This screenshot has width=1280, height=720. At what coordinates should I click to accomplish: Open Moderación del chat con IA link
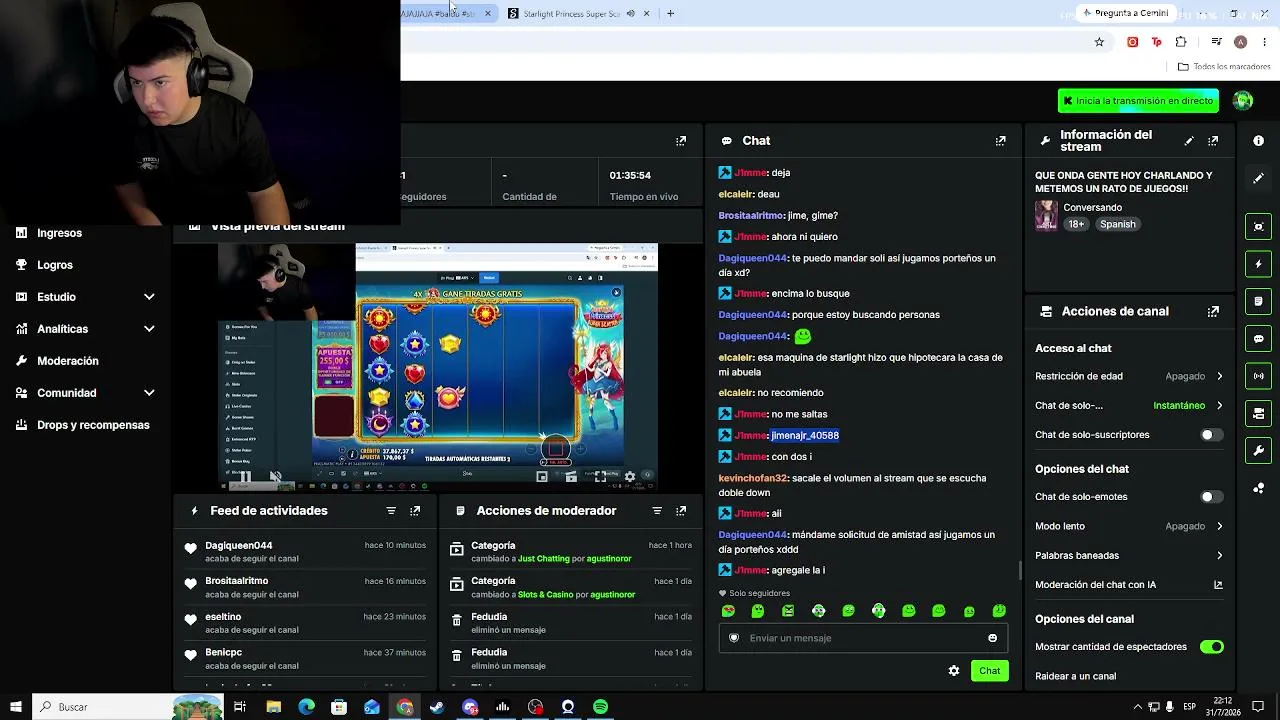(x=1129, y=585)
